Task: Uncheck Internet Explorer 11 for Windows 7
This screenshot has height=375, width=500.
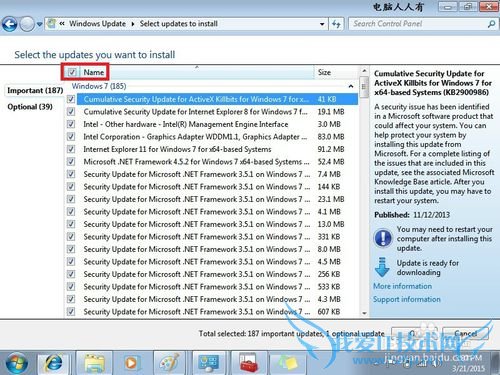Action: 71,149
